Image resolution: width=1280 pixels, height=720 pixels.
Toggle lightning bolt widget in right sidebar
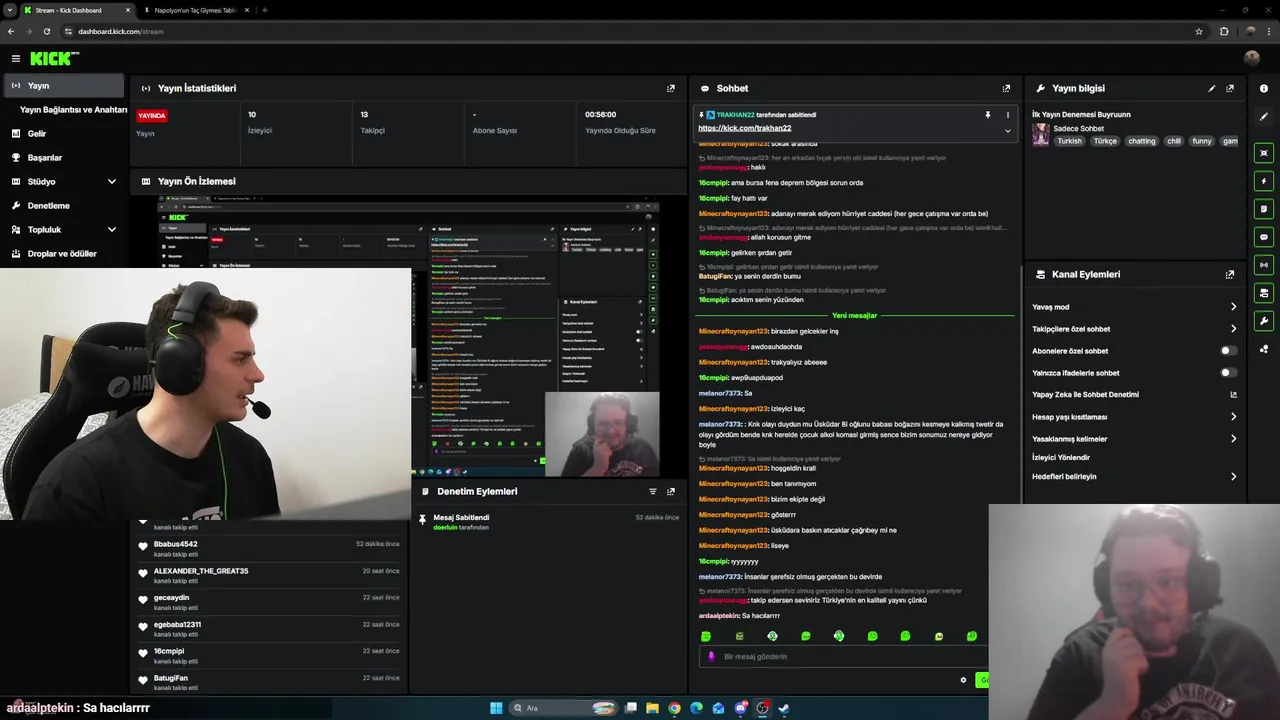click(1264, 181)
